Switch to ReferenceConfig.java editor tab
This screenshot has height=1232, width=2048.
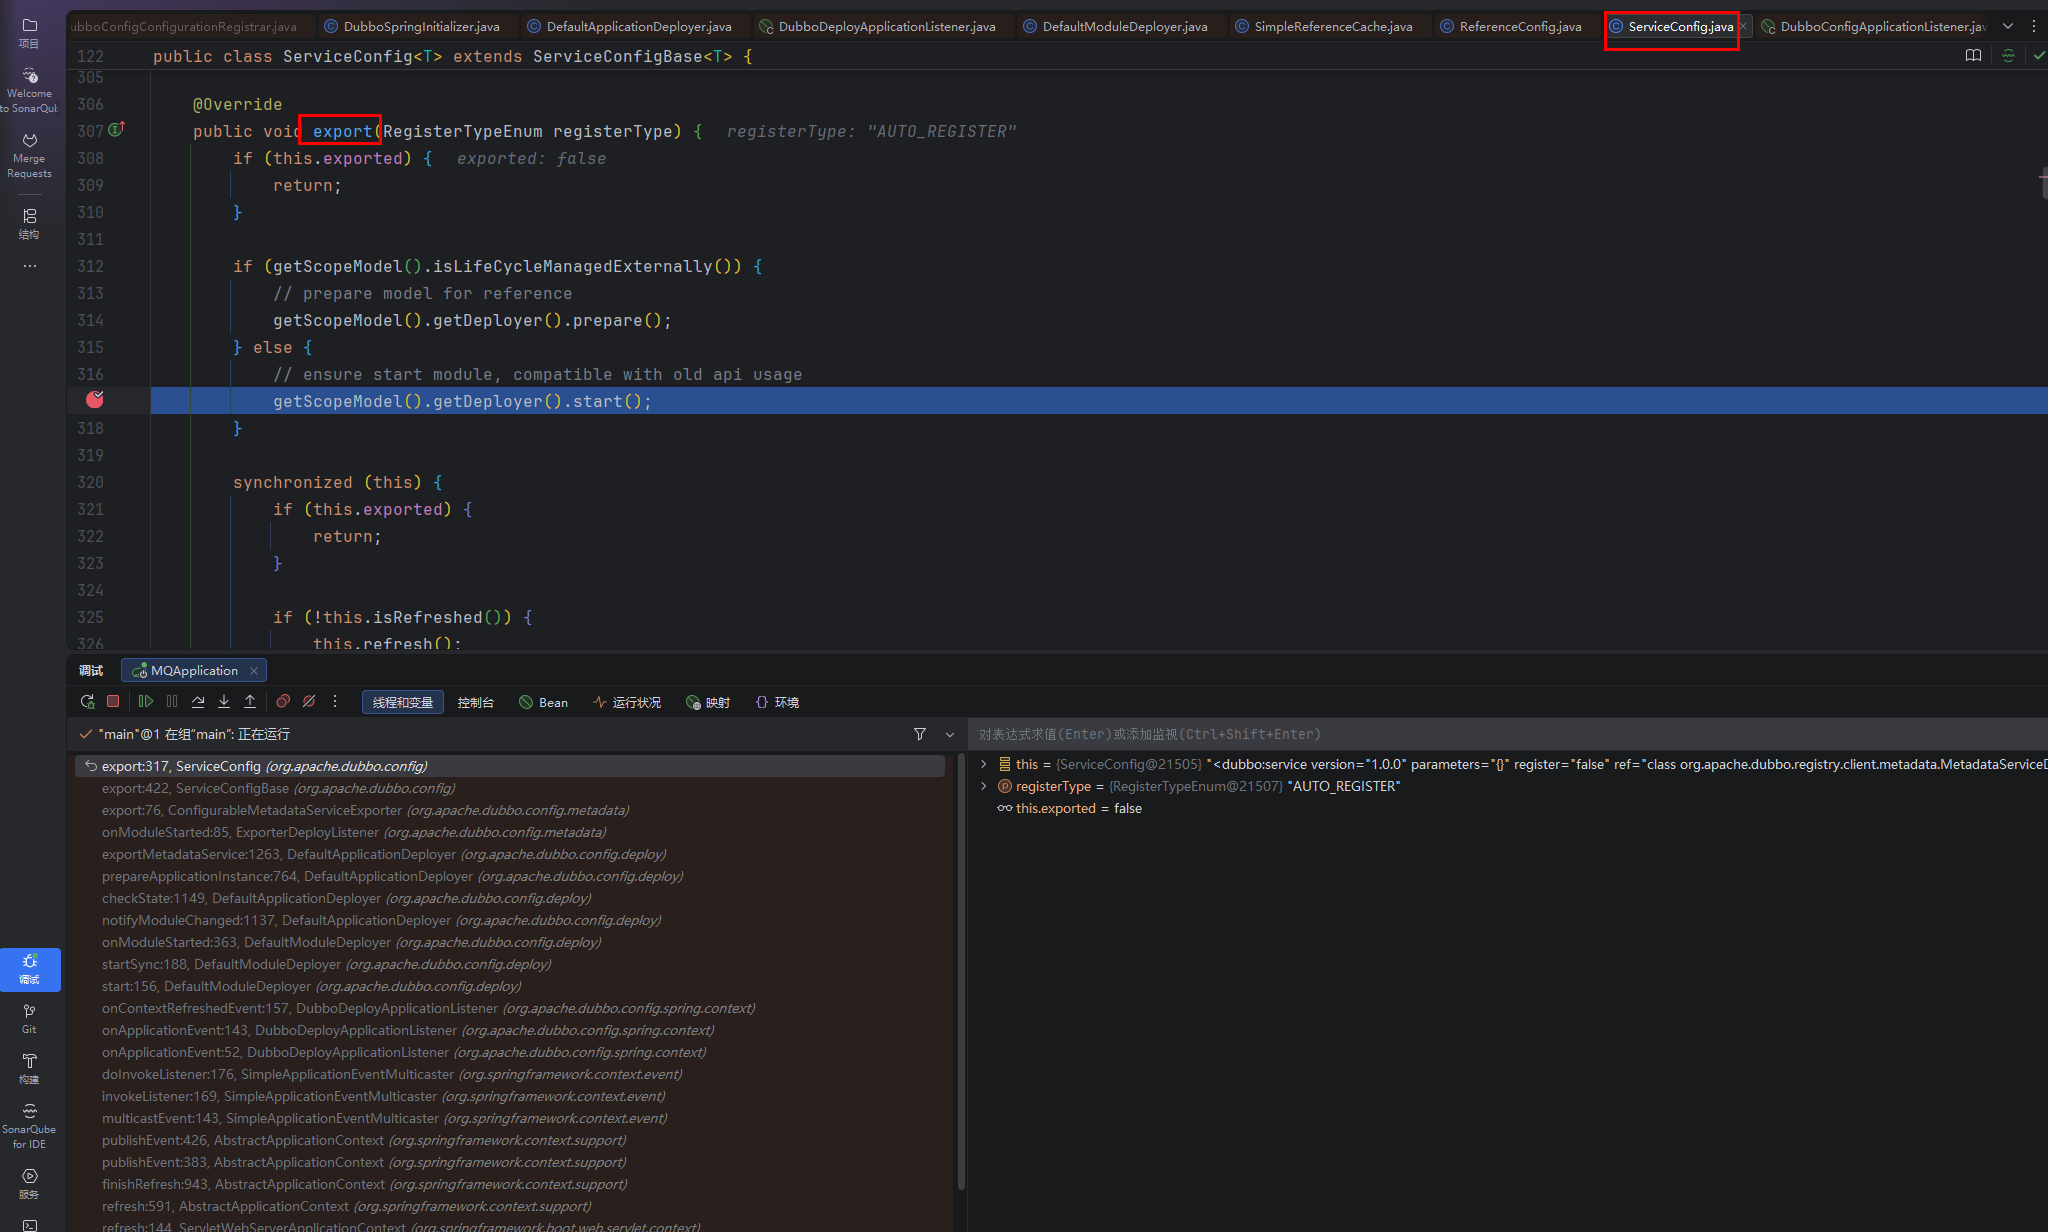pos(1519,27)
